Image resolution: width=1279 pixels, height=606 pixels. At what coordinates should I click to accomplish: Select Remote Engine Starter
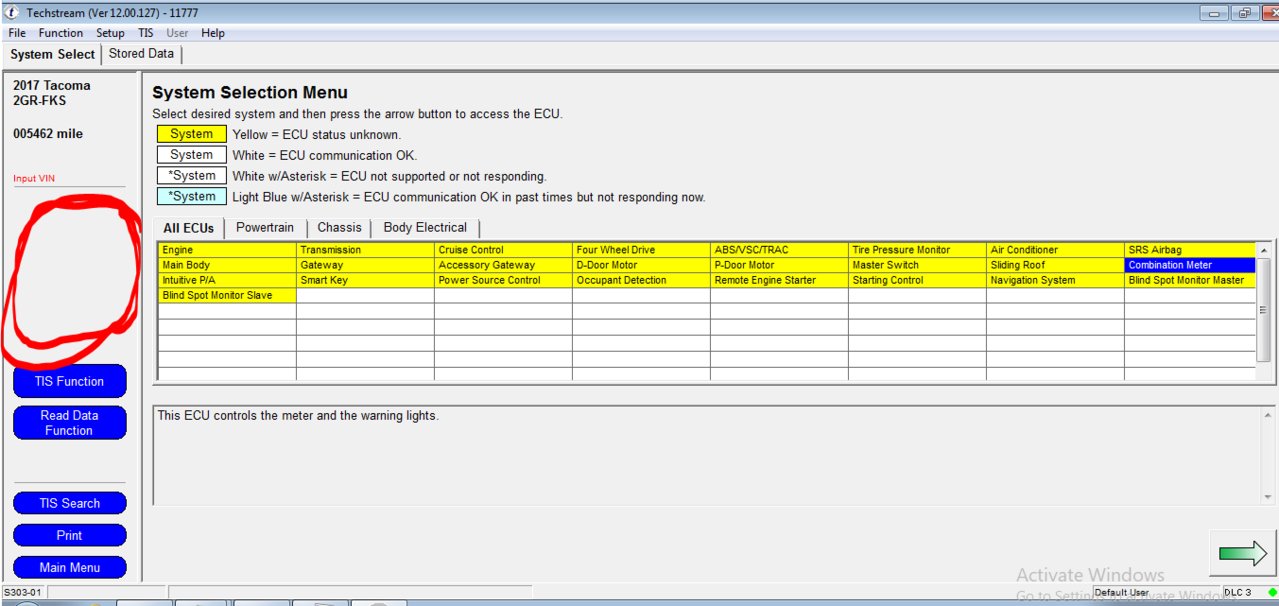coord(780,280)
